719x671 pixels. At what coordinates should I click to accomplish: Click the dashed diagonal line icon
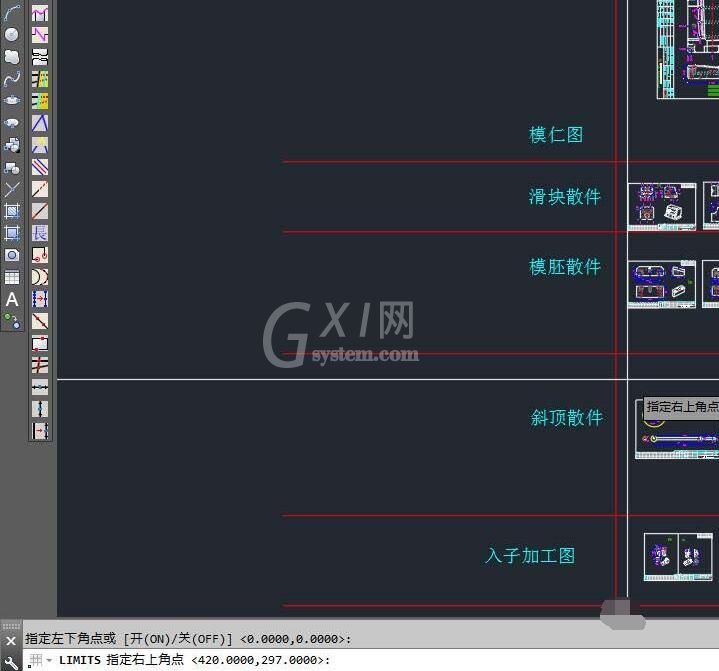[40, 189]
